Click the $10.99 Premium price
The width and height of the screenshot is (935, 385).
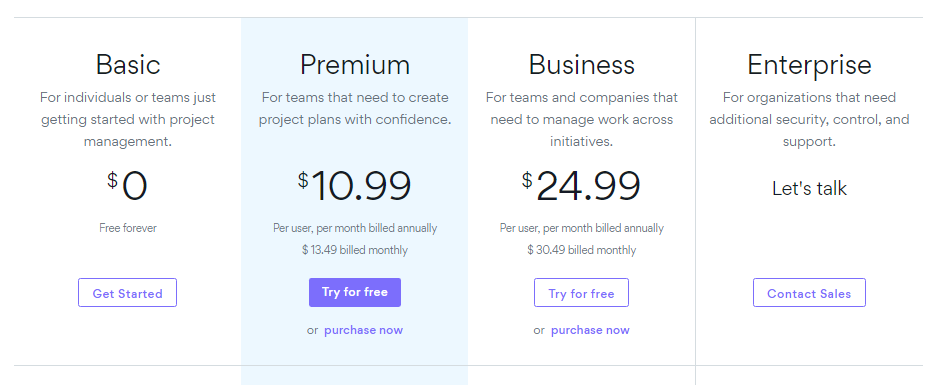point(355,186)
